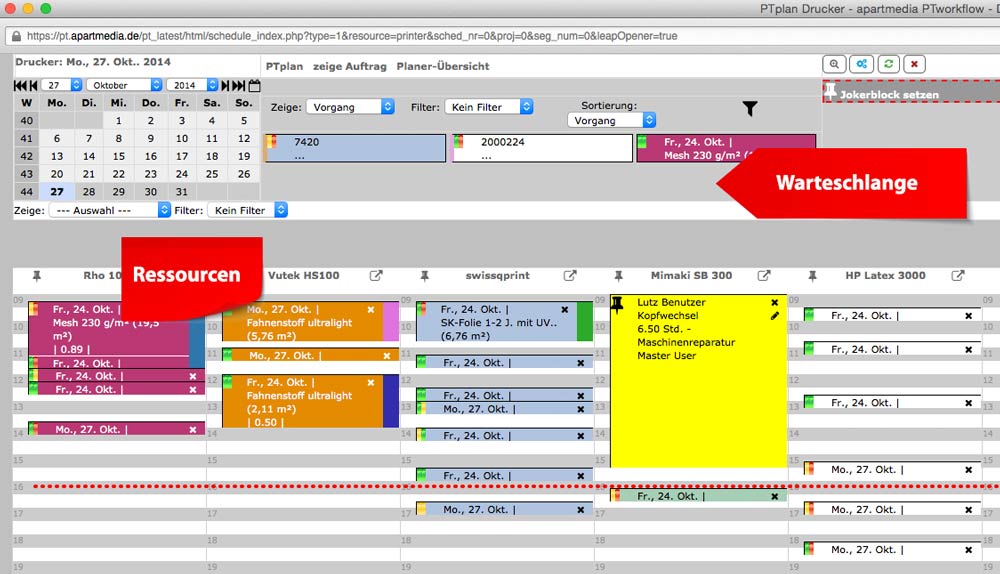Remove top Fr., 24. Okt. job in HP Latex 3000
The width and height of the screenshot is (1000, 574).
[969, 316]
